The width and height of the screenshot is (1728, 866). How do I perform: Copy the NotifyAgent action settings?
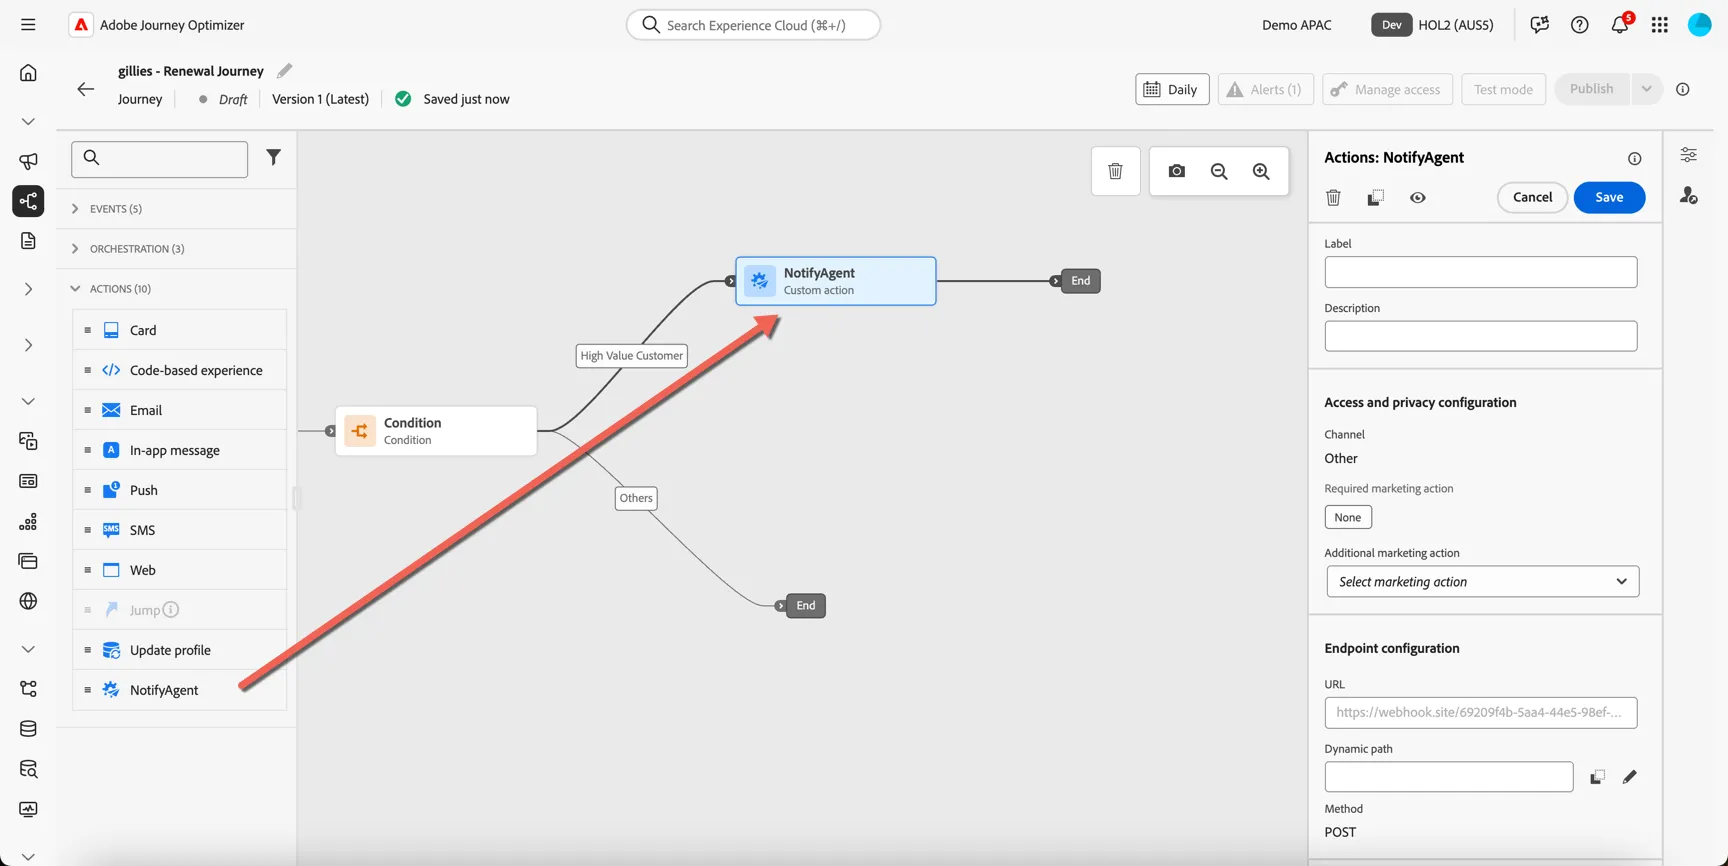(1376, 197)
